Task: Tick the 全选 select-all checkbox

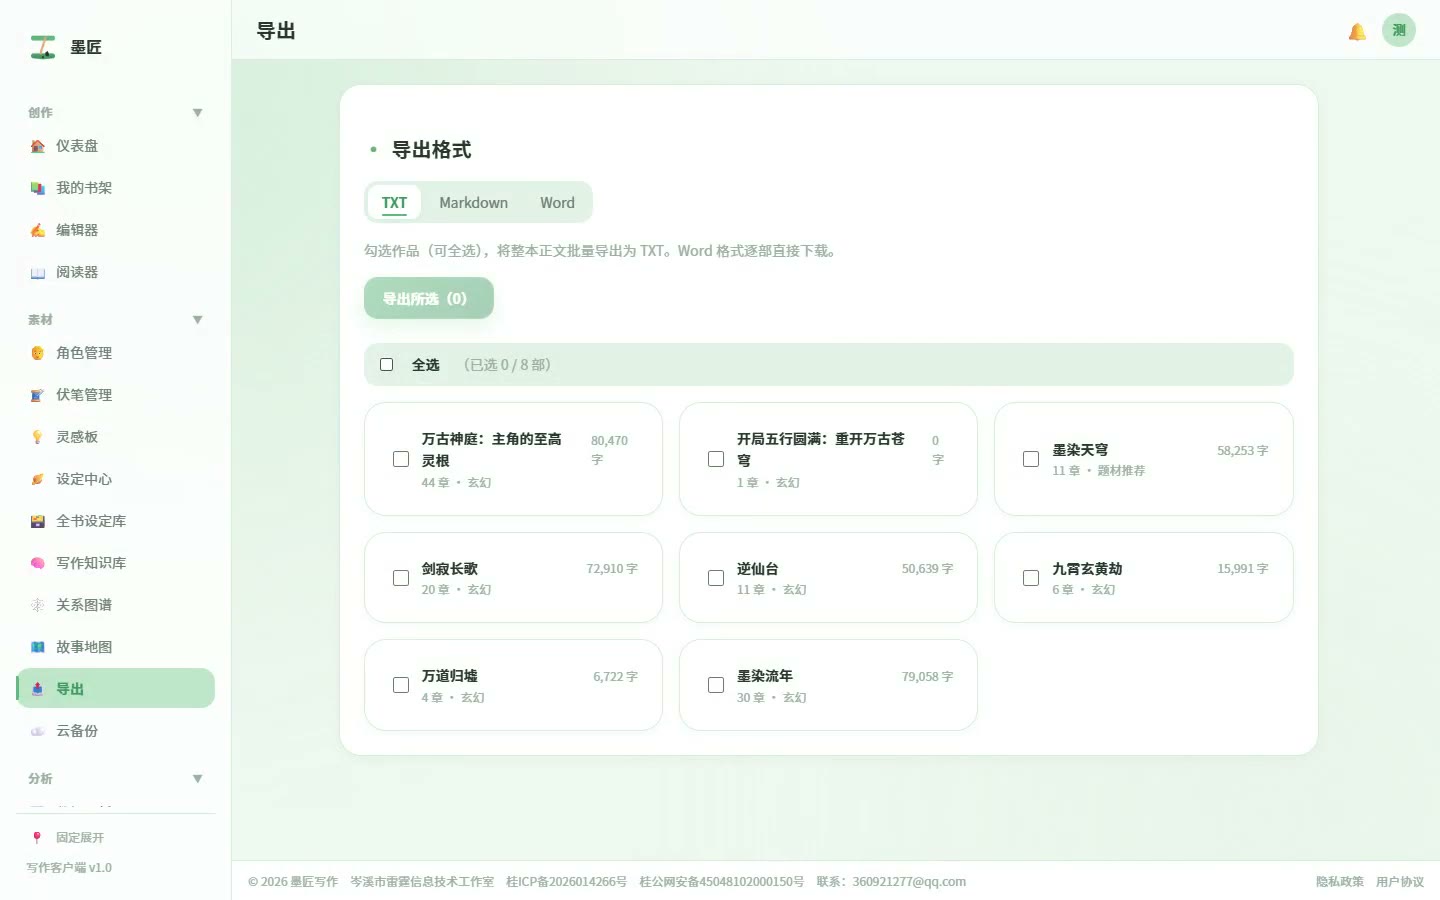Action: 387,365
